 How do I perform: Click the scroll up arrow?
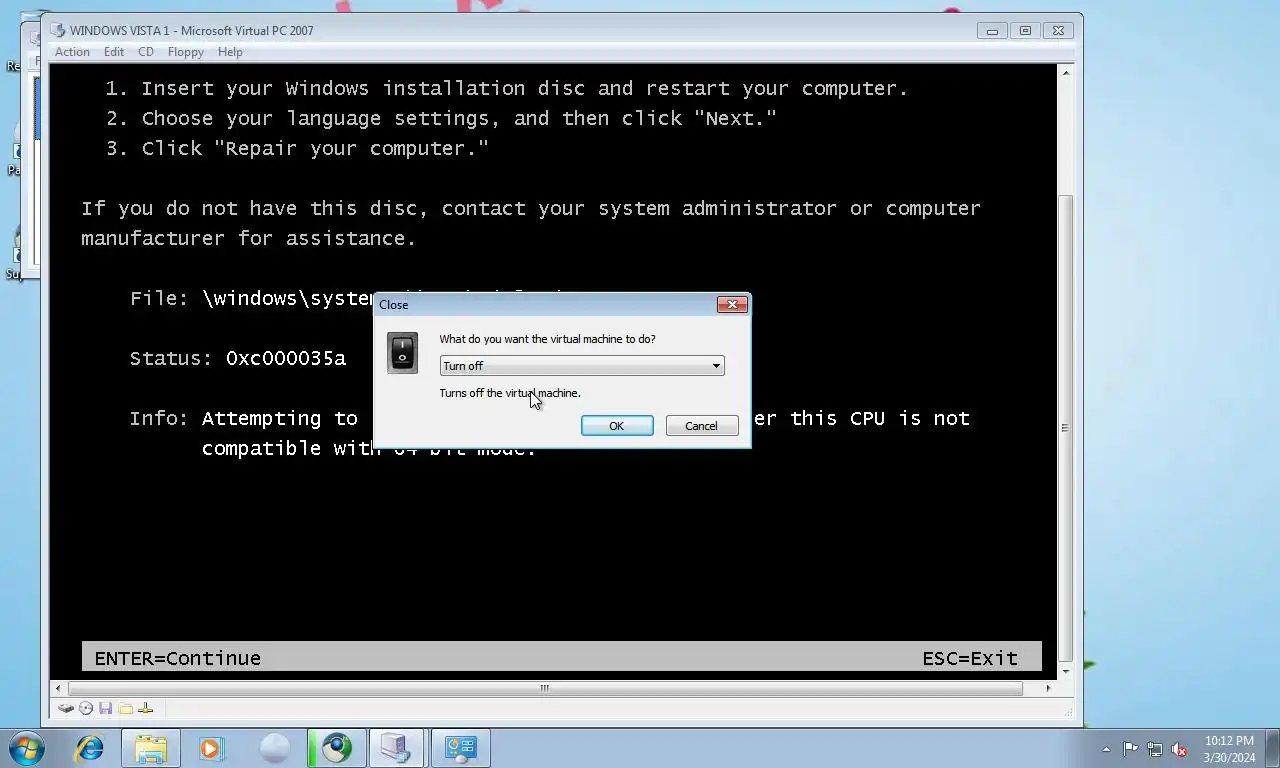[x=1065, y=73]
